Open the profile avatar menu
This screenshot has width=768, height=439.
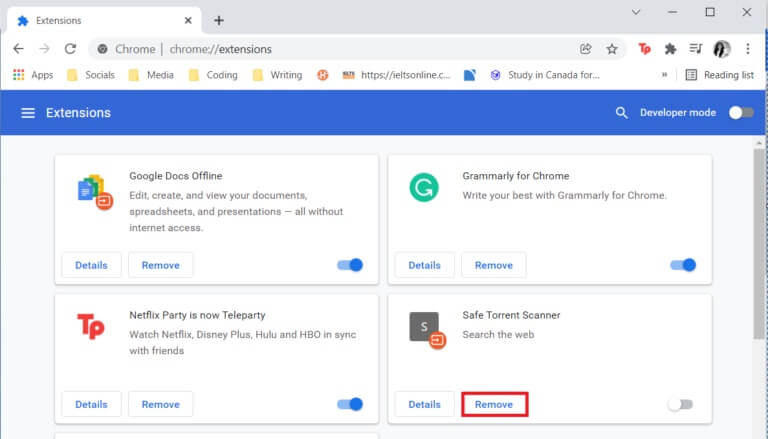[721, 49]
